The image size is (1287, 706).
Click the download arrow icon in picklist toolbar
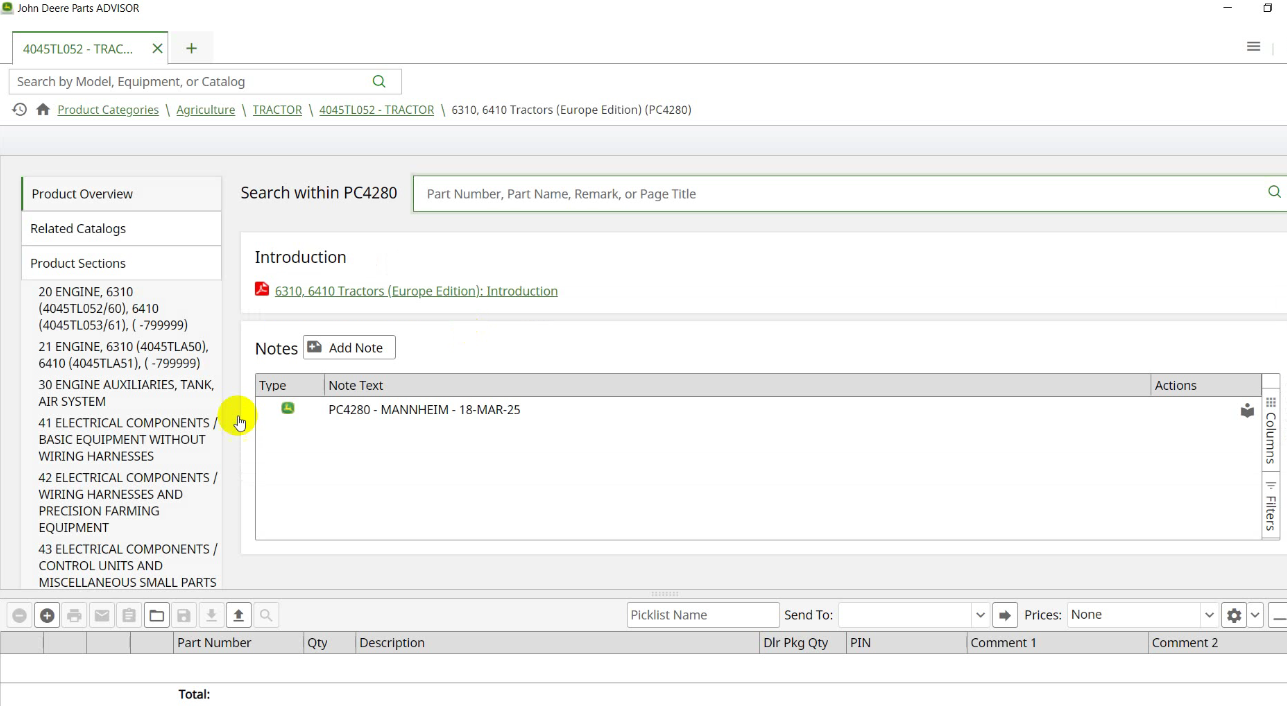(211, 616)
